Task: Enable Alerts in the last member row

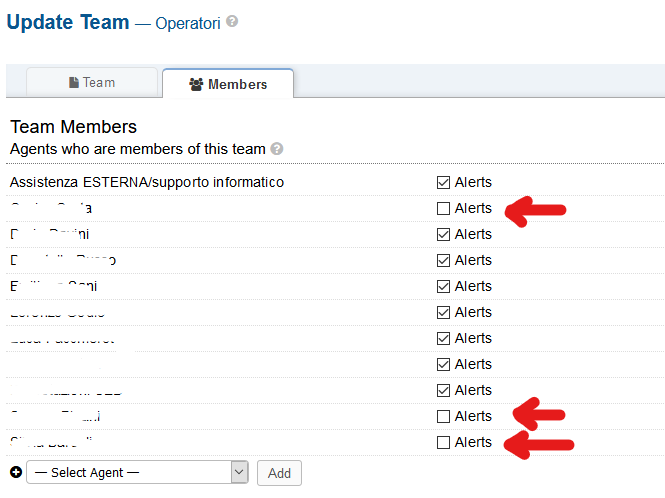Action: [x=443, y=443]
